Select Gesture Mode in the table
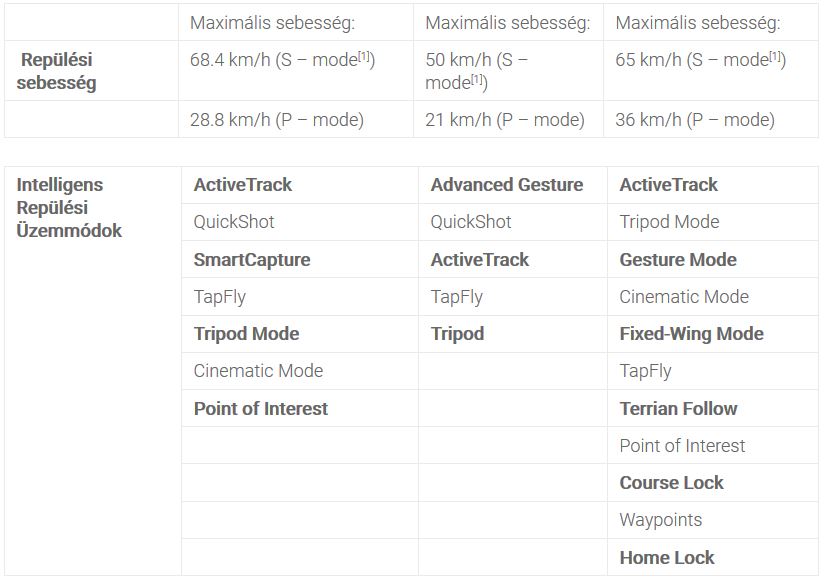826x583 pixels. (x=677, y=260)
